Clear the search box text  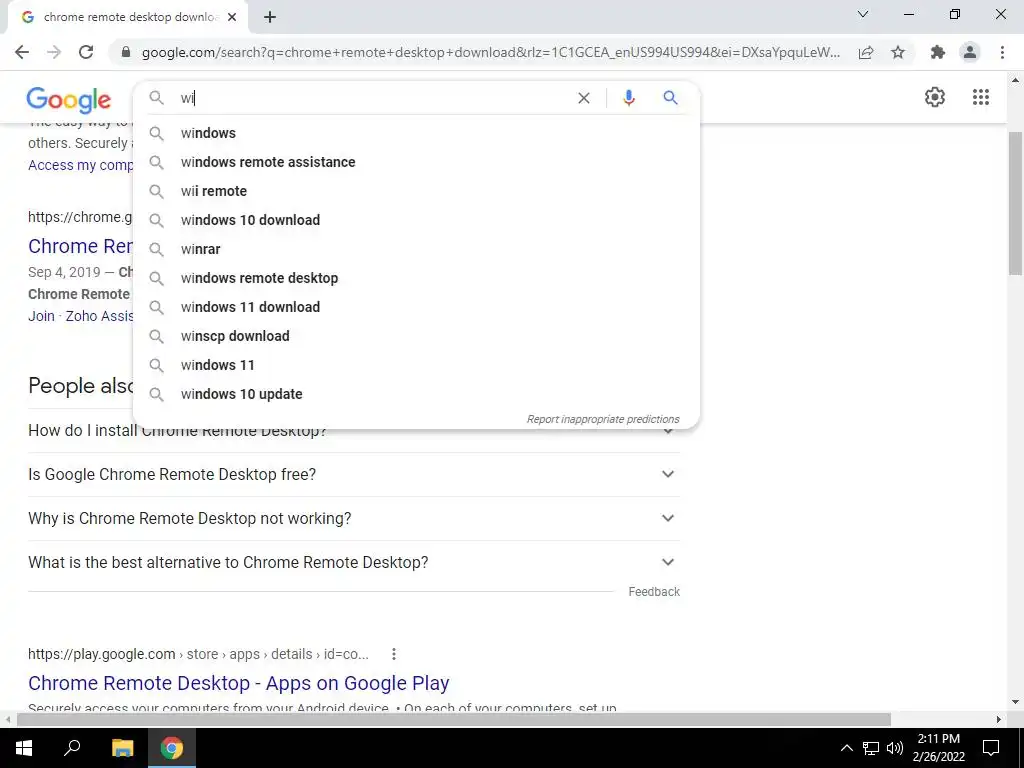584,98
